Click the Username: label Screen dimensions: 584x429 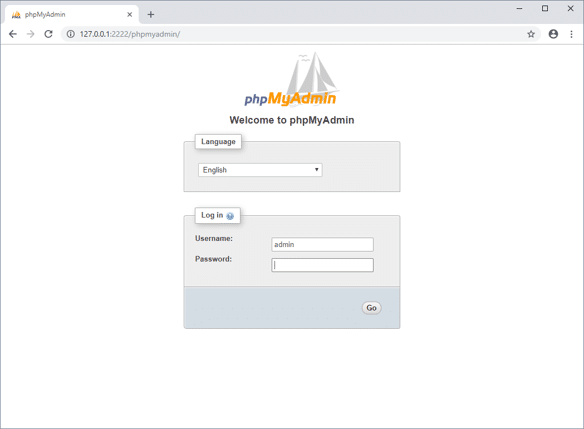click(x=214, y=238)
